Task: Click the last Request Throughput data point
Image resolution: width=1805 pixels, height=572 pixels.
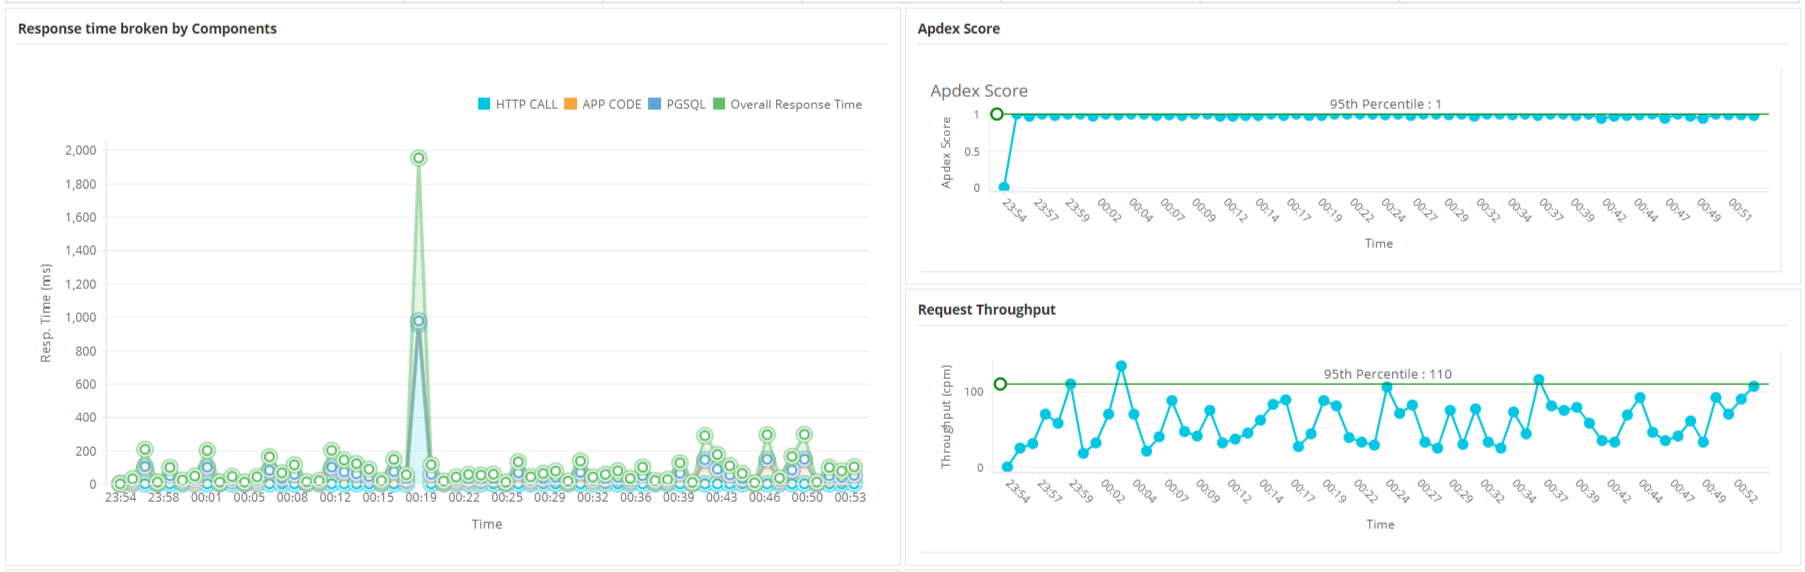Action: [x=1754, y=386]
